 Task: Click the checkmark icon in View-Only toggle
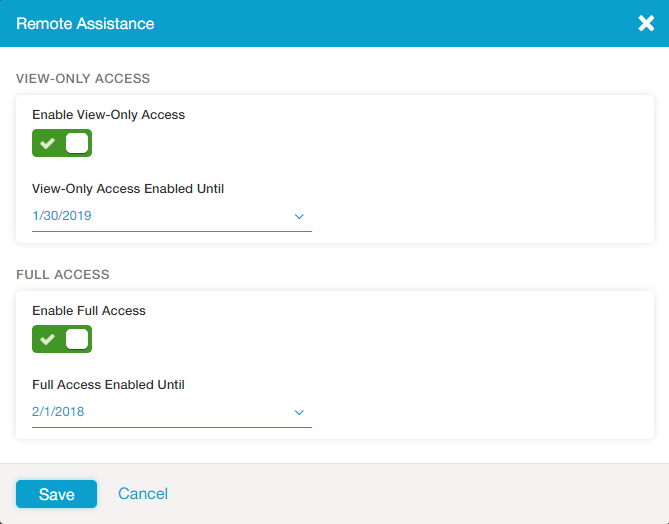[x=47, y=143]
